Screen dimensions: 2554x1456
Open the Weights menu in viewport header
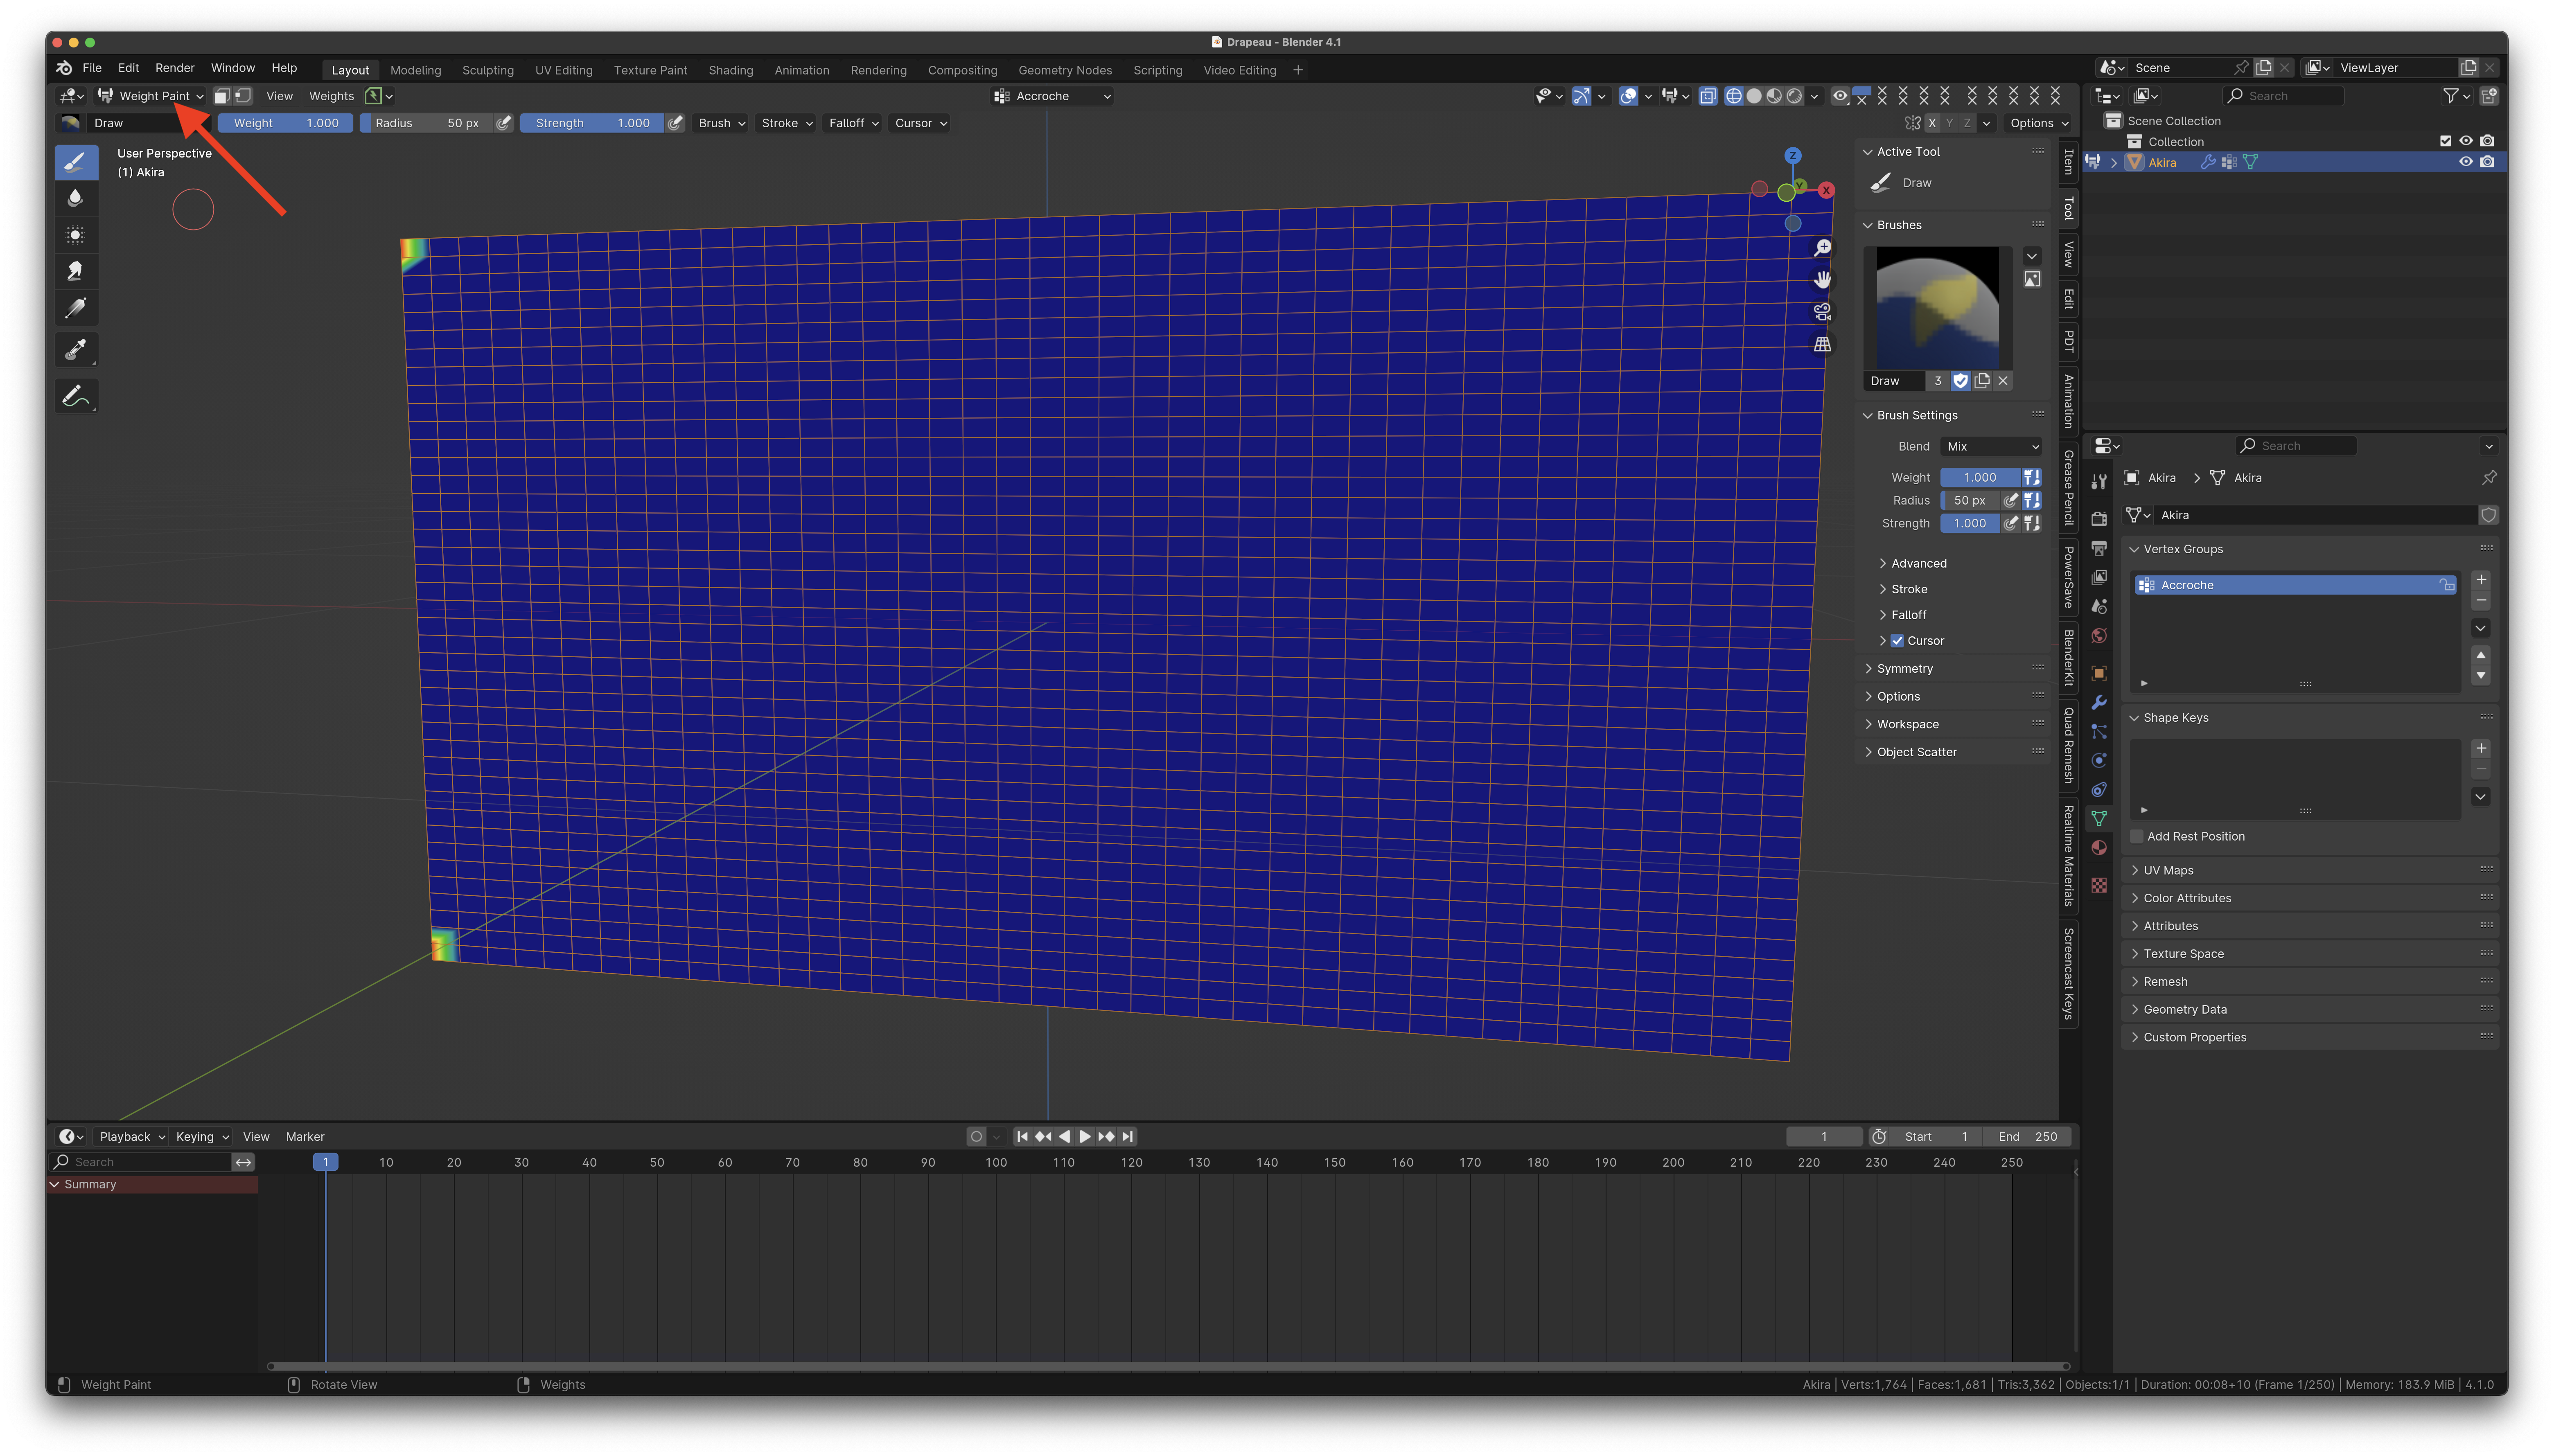coord(332,96)
